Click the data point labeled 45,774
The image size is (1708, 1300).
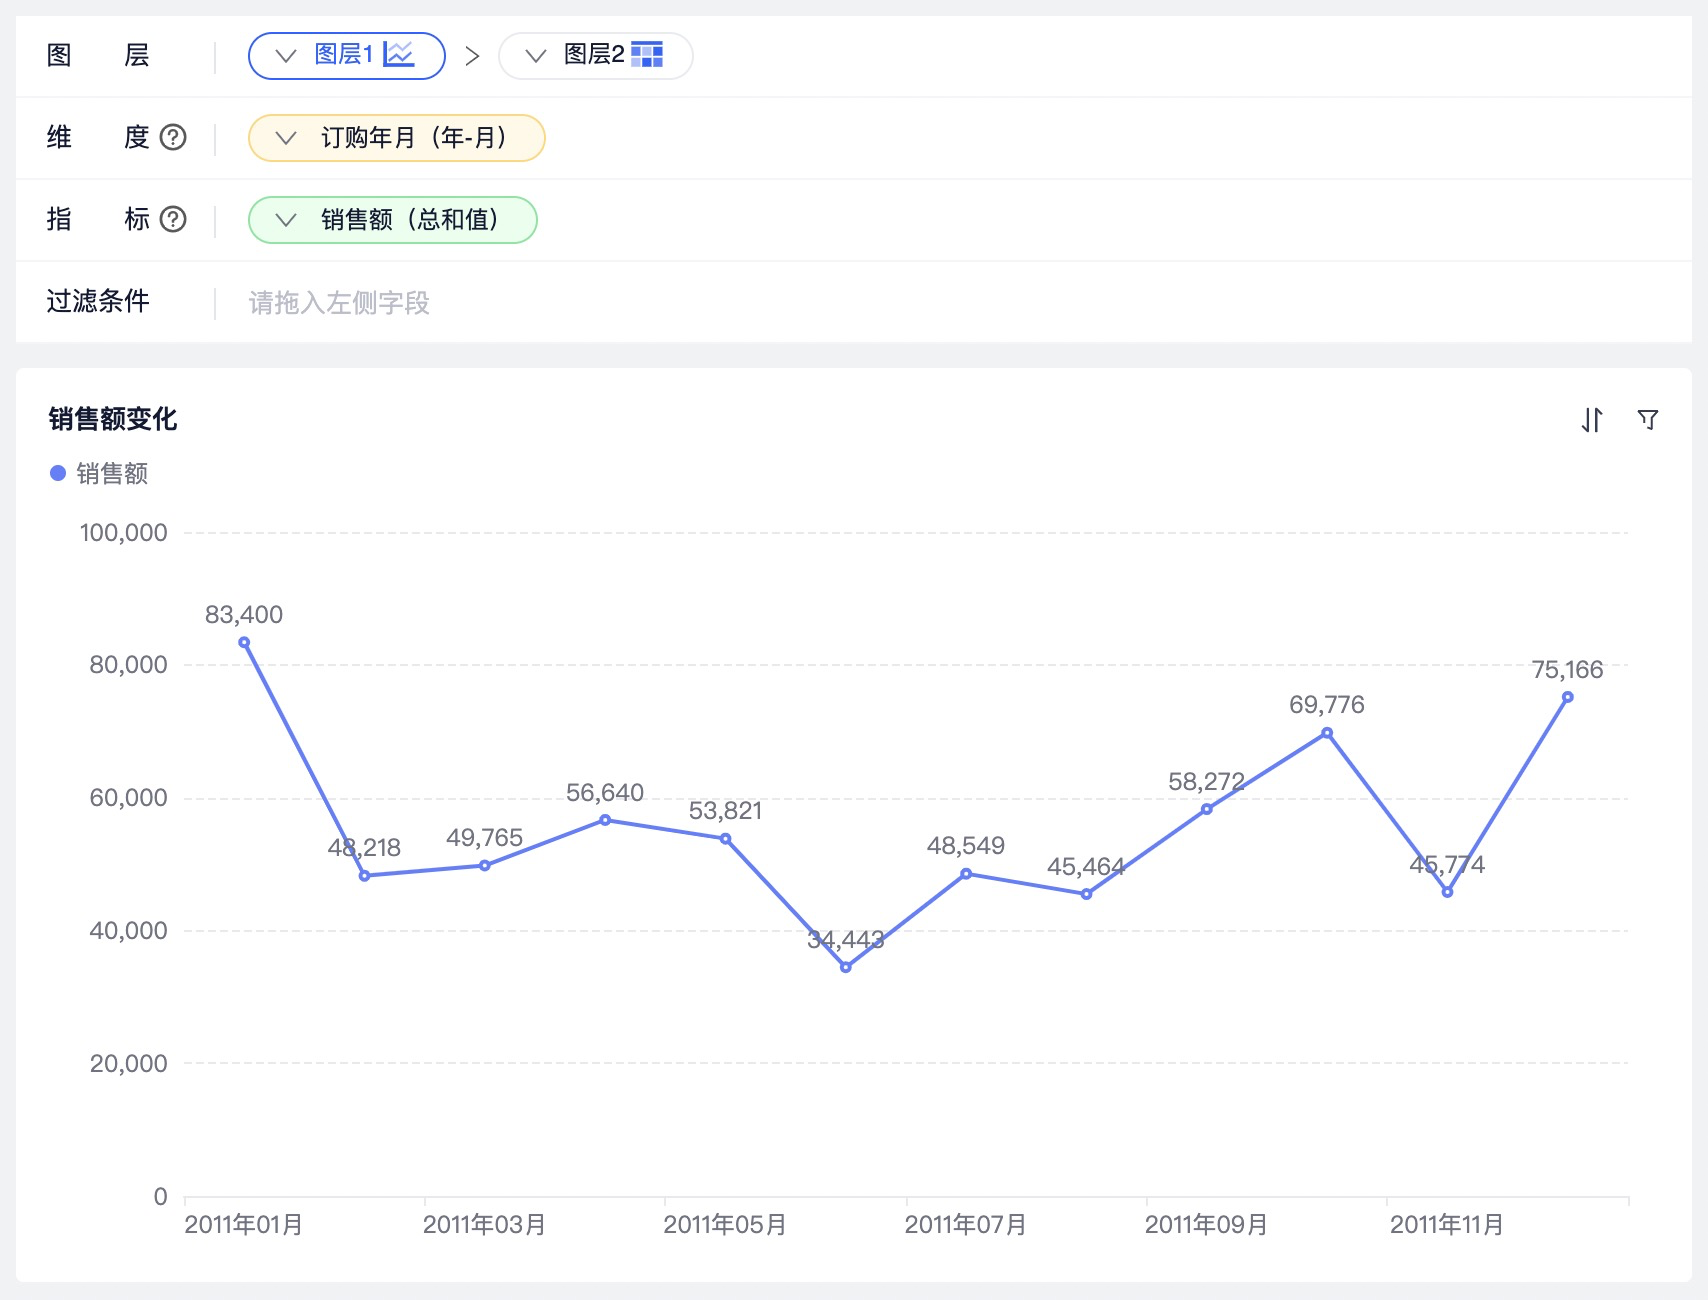pyautogui.click(x=1447, y=892)
